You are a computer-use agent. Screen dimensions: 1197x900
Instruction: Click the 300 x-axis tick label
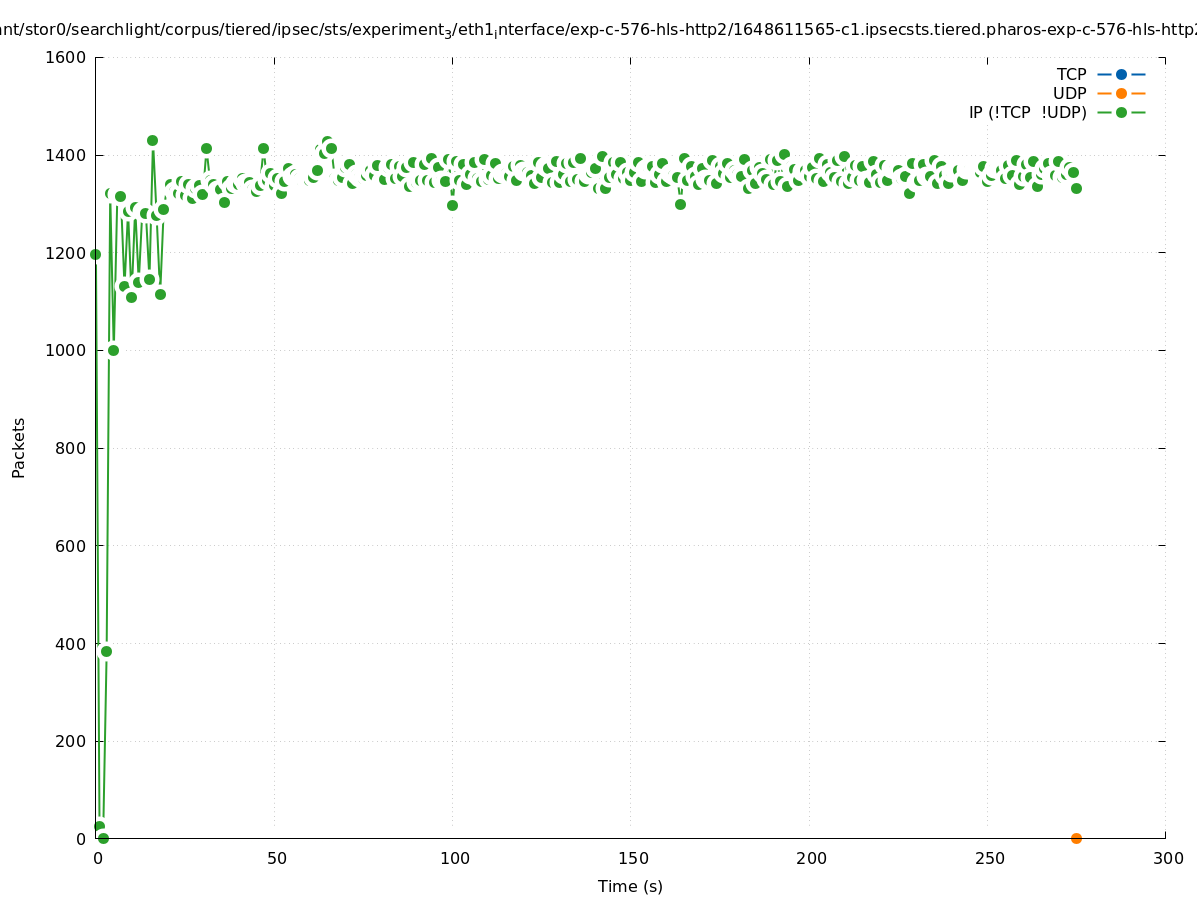click(x=1167, y=858)
